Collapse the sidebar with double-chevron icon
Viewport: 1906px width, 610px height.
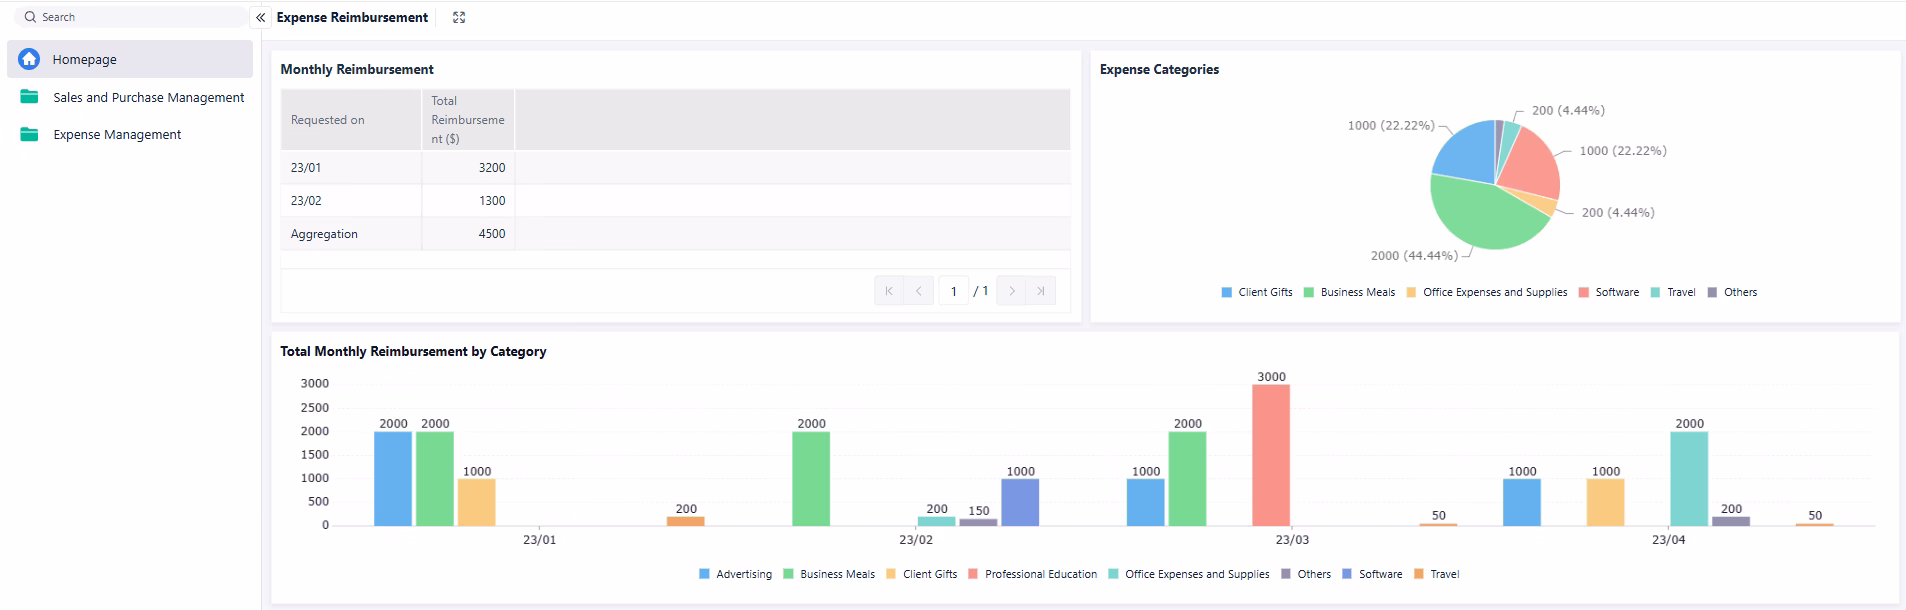(260, 17)
